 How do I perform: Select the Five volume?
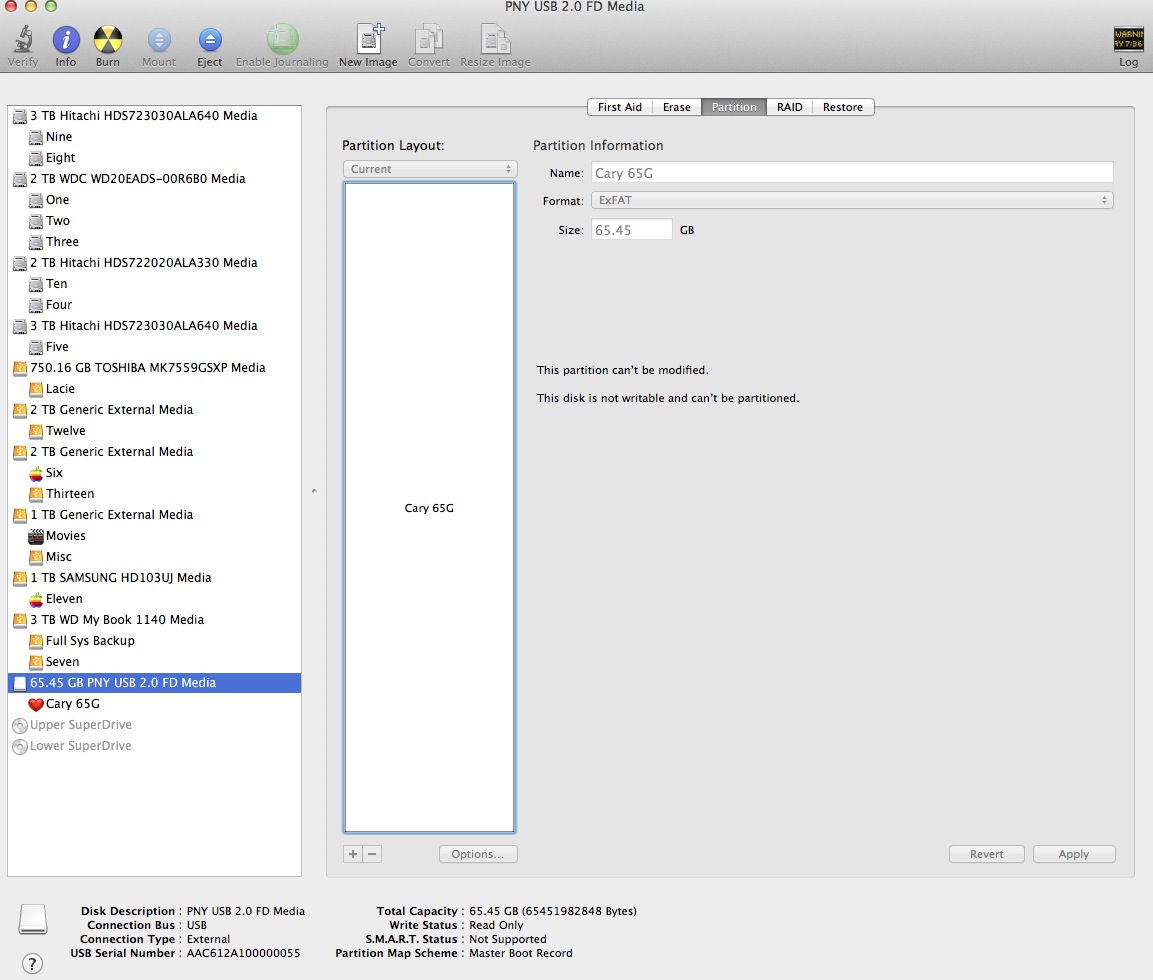154,347
